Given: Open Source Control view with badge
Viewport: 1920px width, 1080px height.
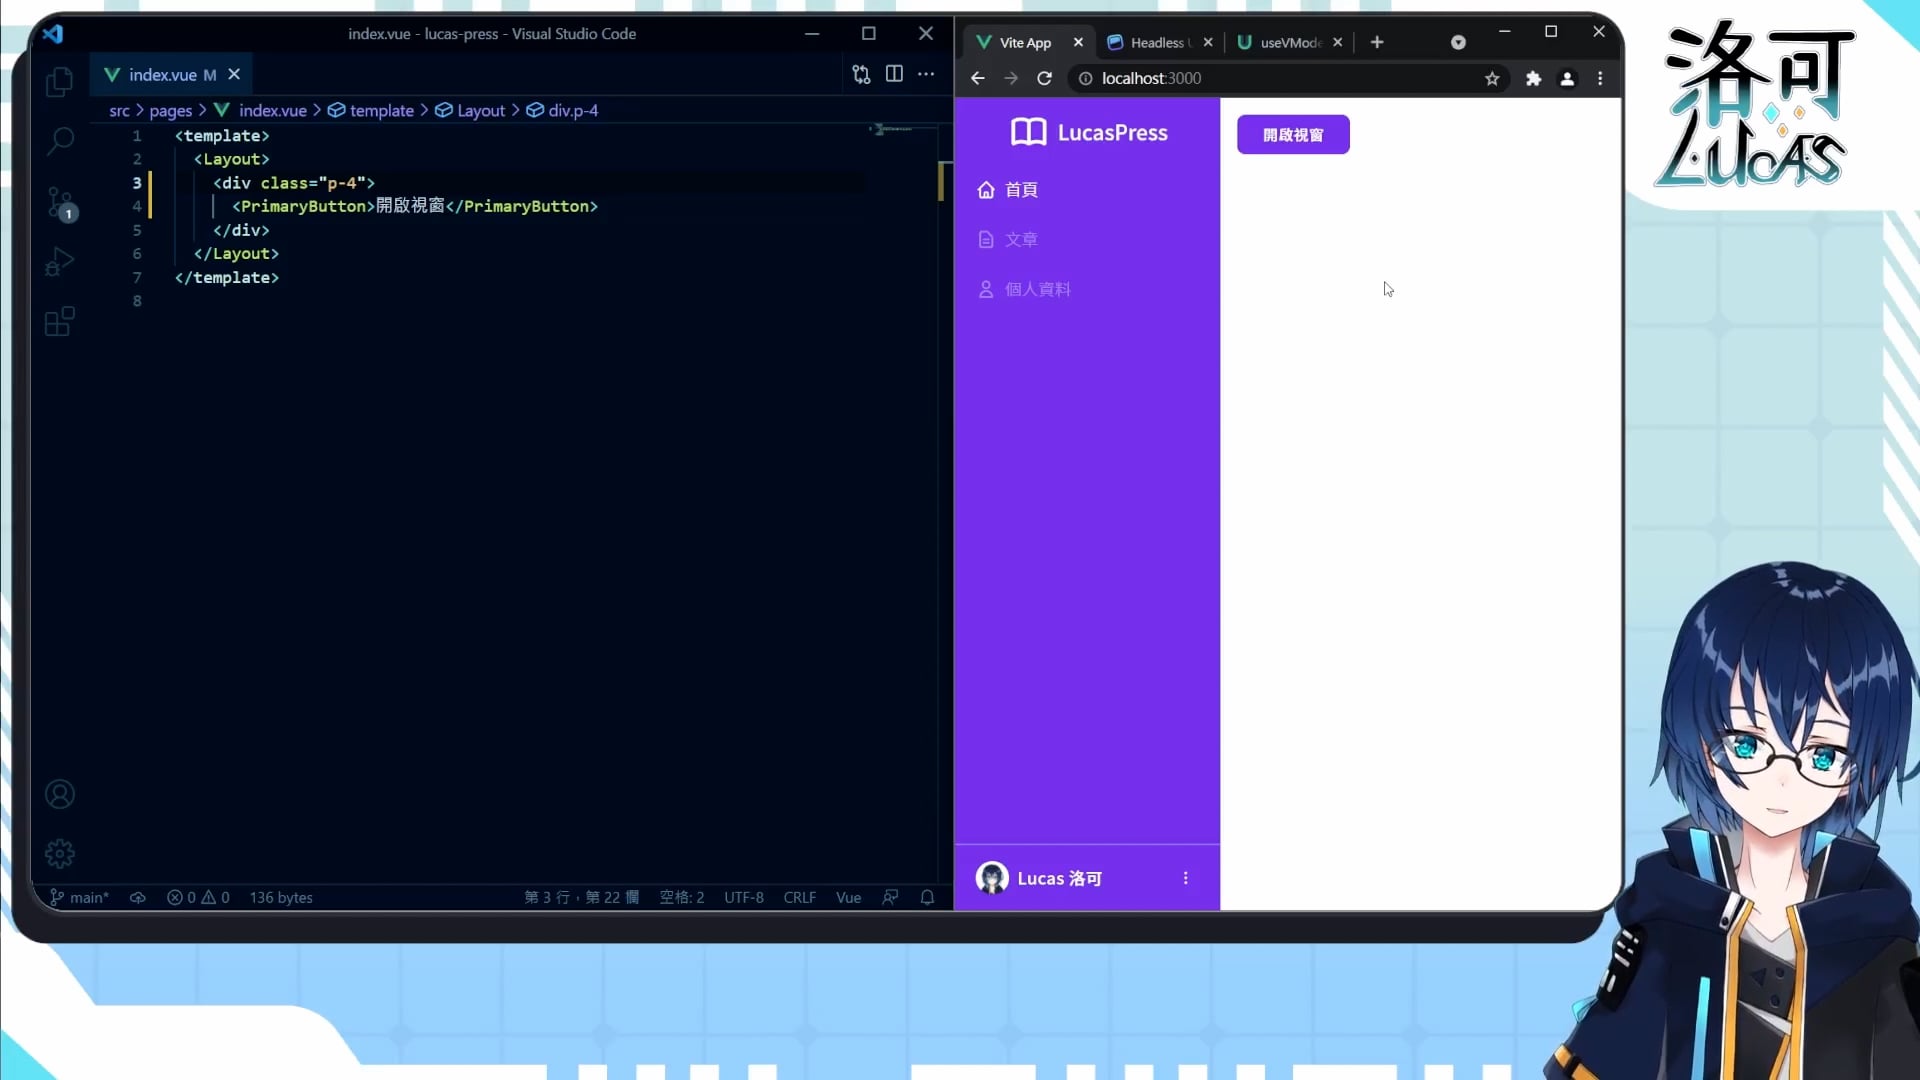Looking at the screenshot, I should tap(60, 203).
